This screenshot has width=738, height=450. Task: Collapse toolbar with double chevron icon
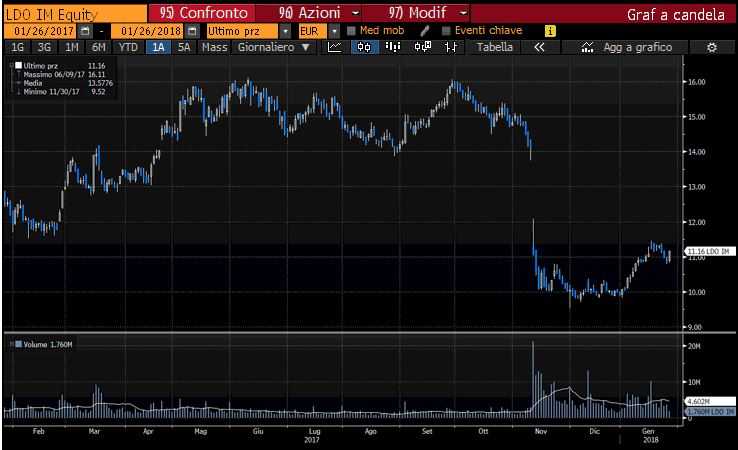tap(539, 47)
